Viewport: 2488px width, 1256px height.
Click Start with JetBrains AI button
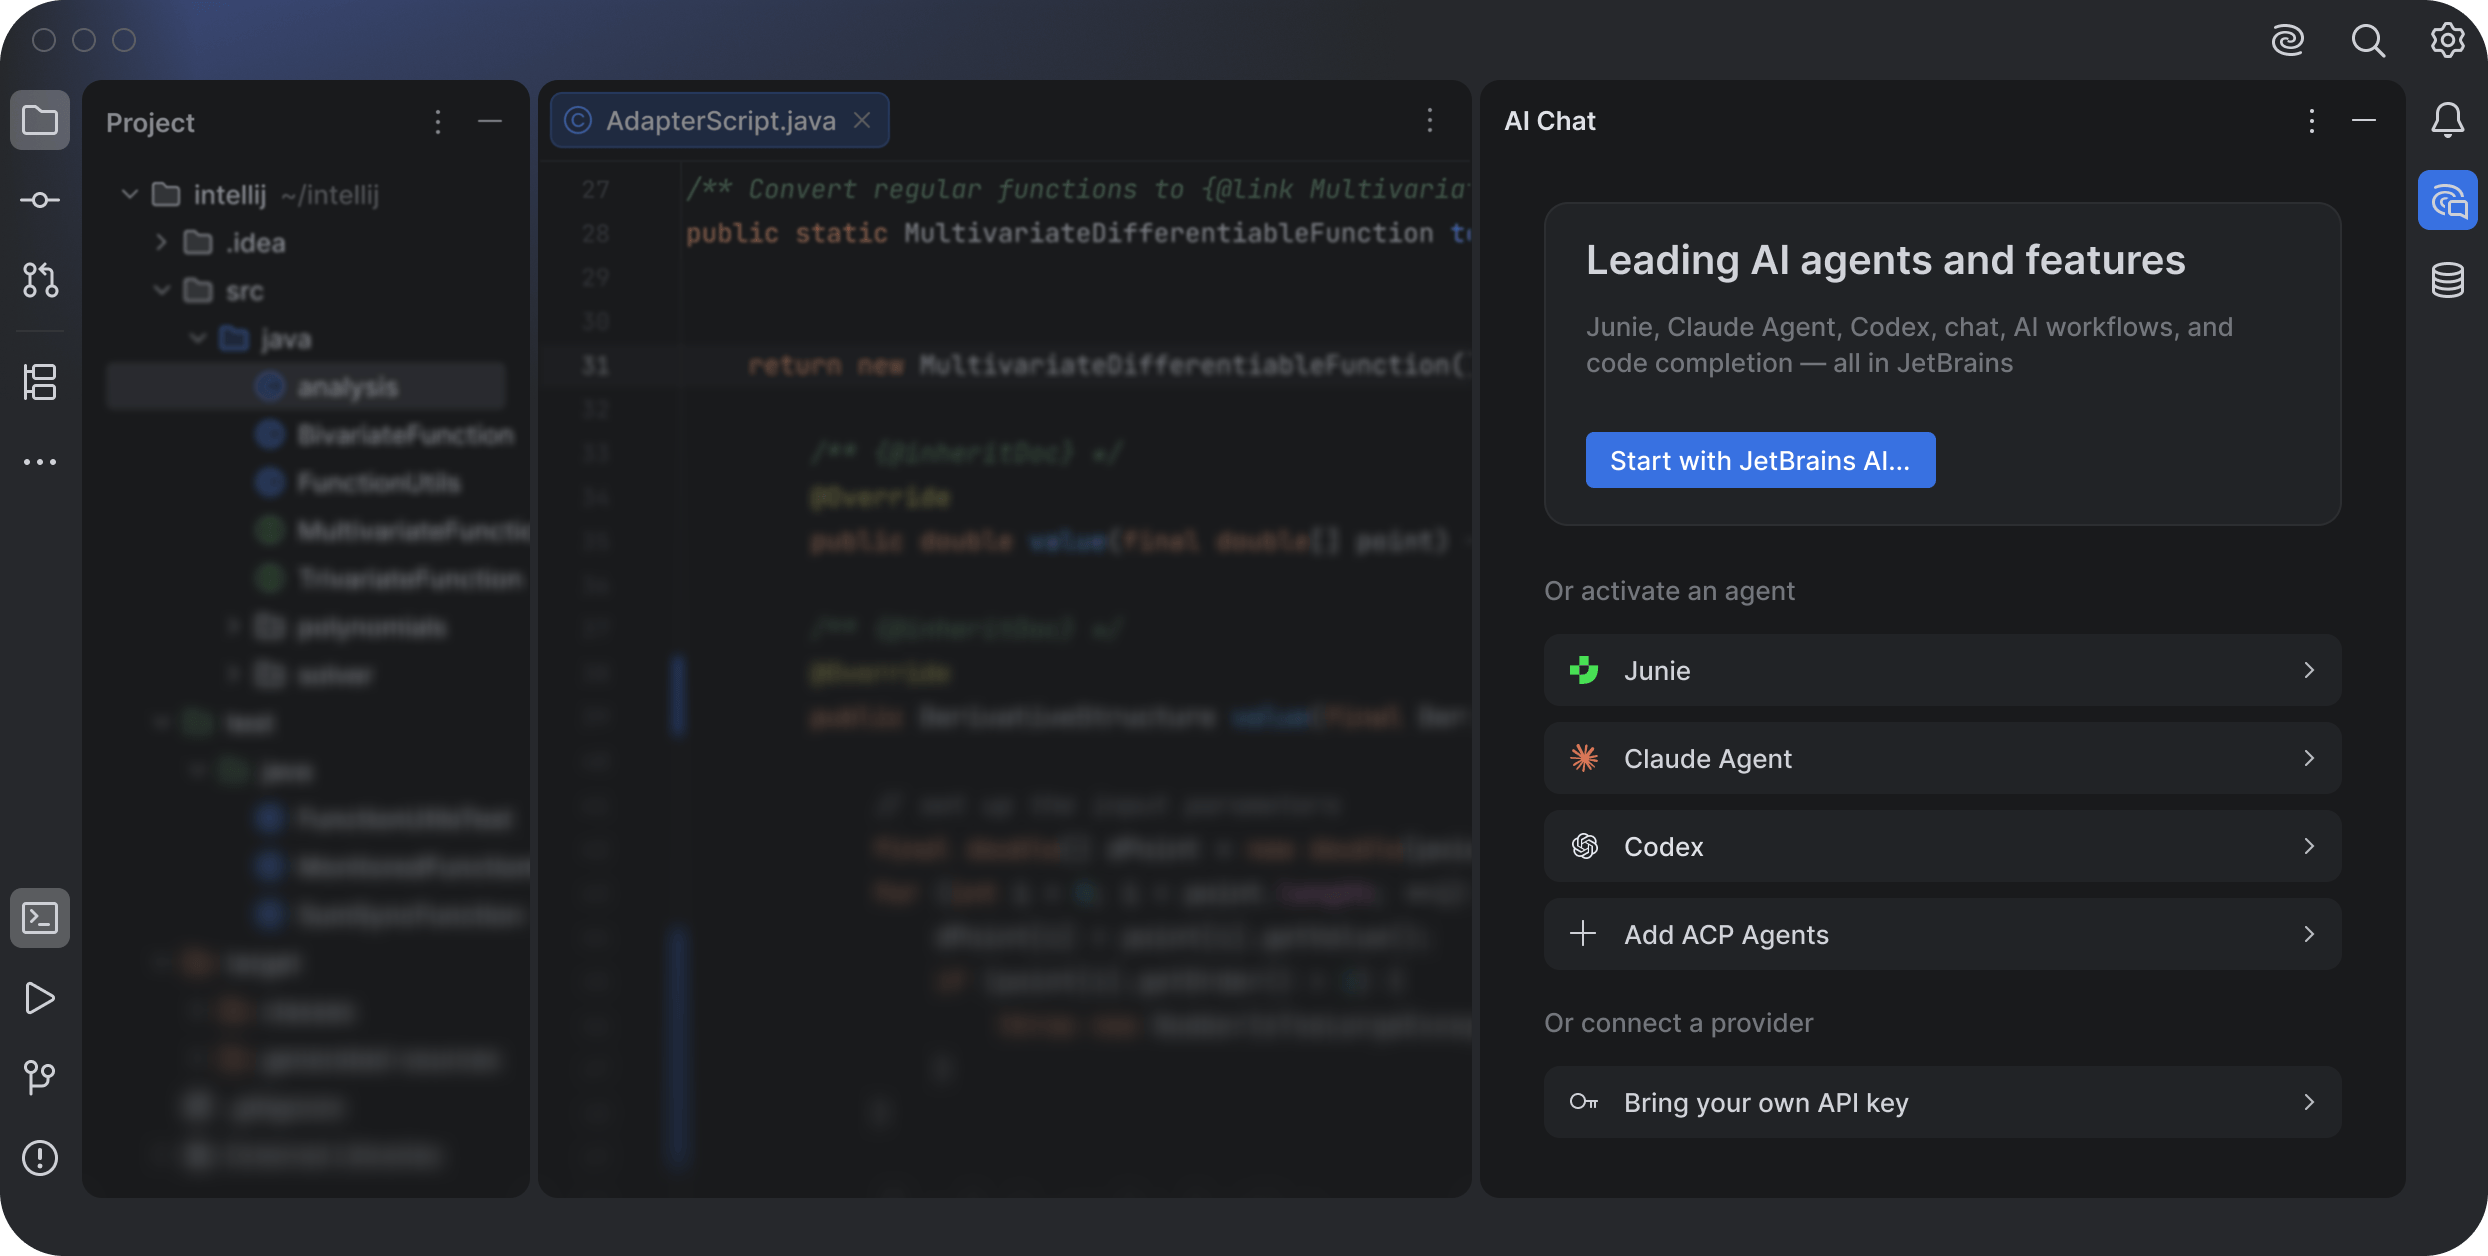(x=1760, y=460)
